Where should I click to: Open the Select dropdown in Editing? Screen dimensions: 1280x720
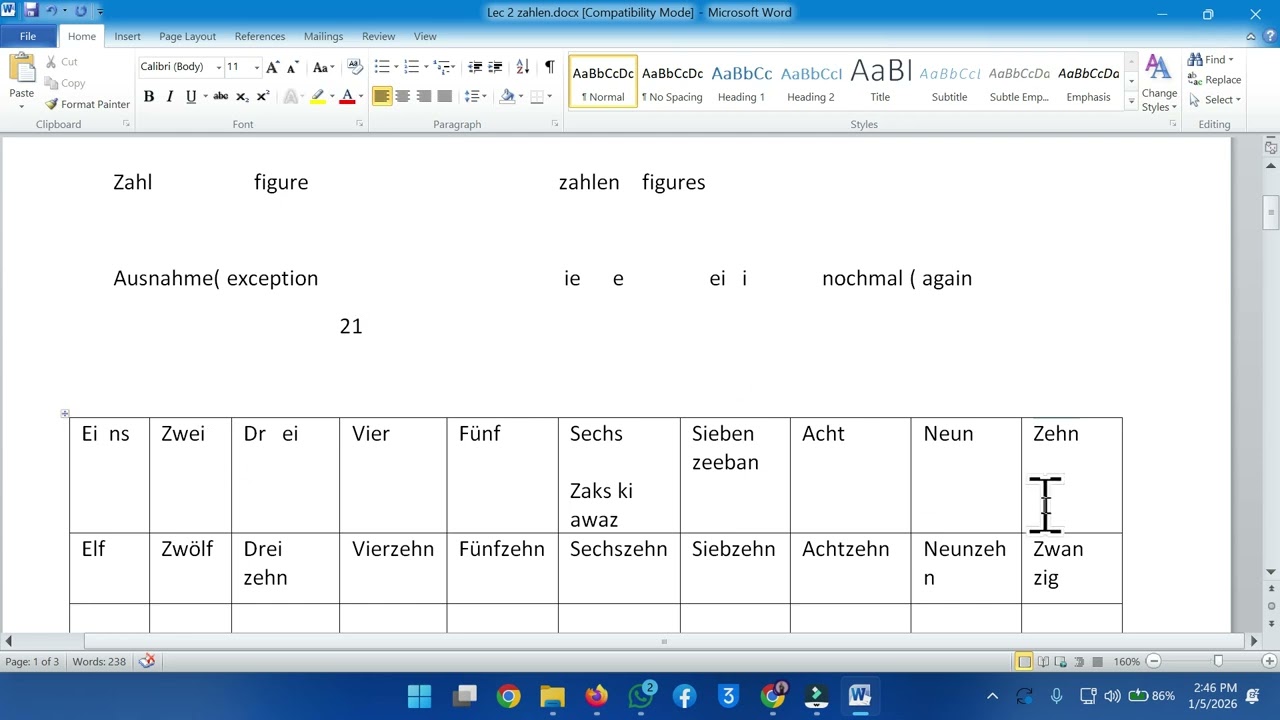pos(1214,100)
